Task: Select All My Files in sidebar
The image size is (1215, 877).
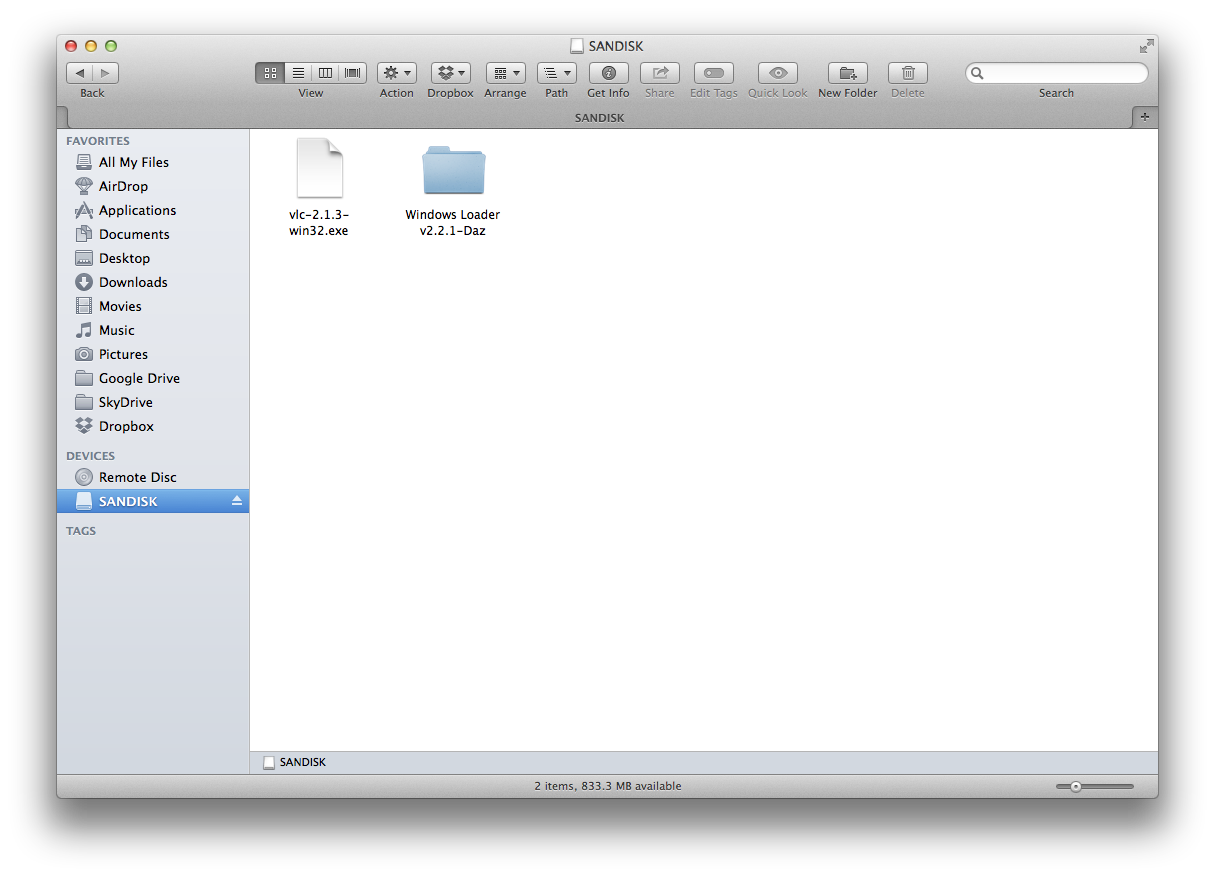Action: click(x=153, y=162)
